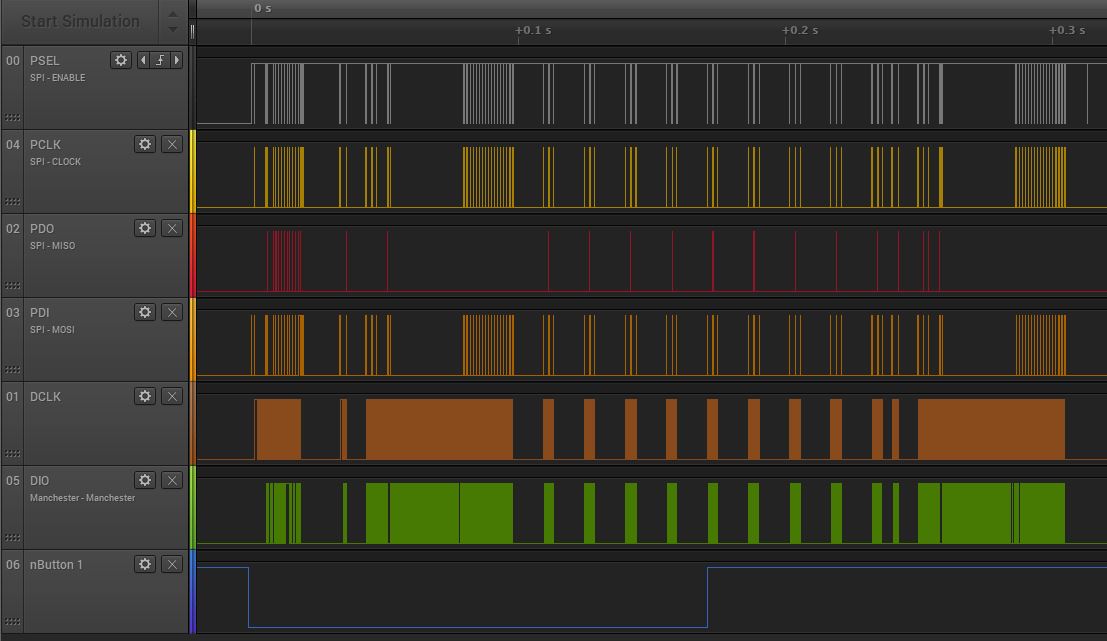This screenshot has height=641, width=1107.
Task: Grab the PSEL channel drag handle
Action: pos(12,117)
